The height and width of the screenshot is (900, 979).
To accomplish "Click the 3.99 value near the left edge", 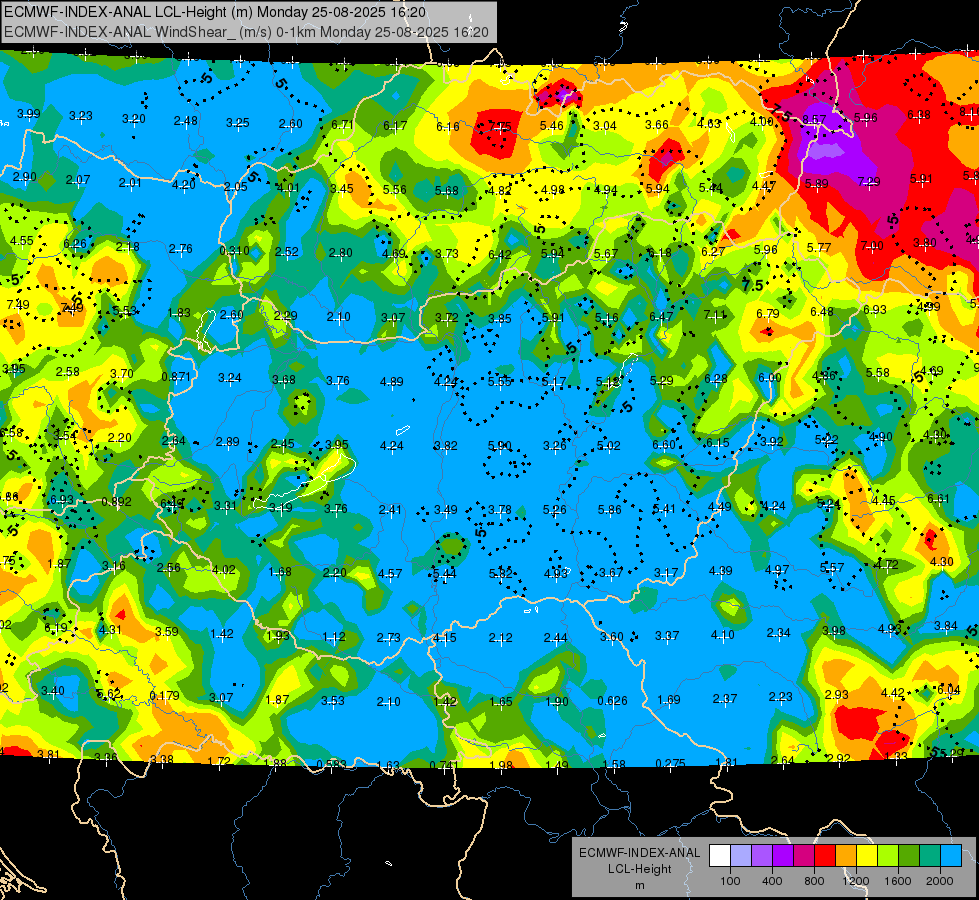I will pos(29,114).
